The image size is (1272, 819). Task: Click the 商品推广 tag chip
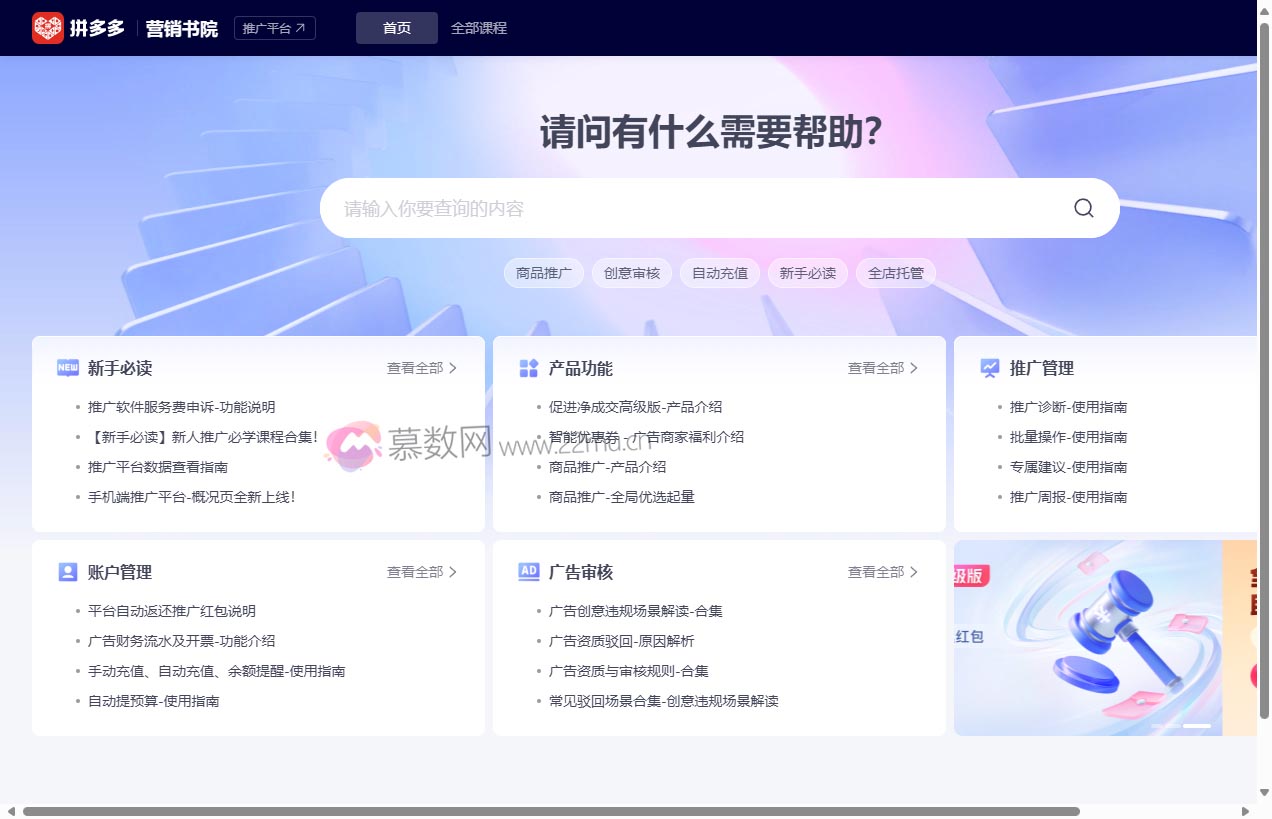[543, 272]
